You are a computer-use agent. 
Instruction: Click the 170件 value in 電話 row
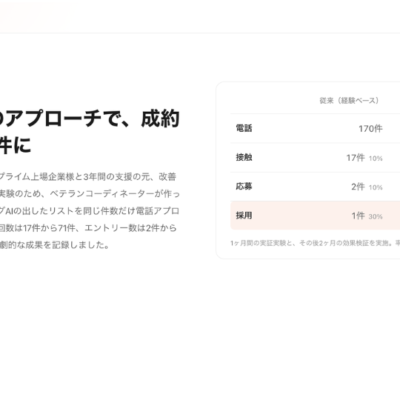click(x=370, y=128)
